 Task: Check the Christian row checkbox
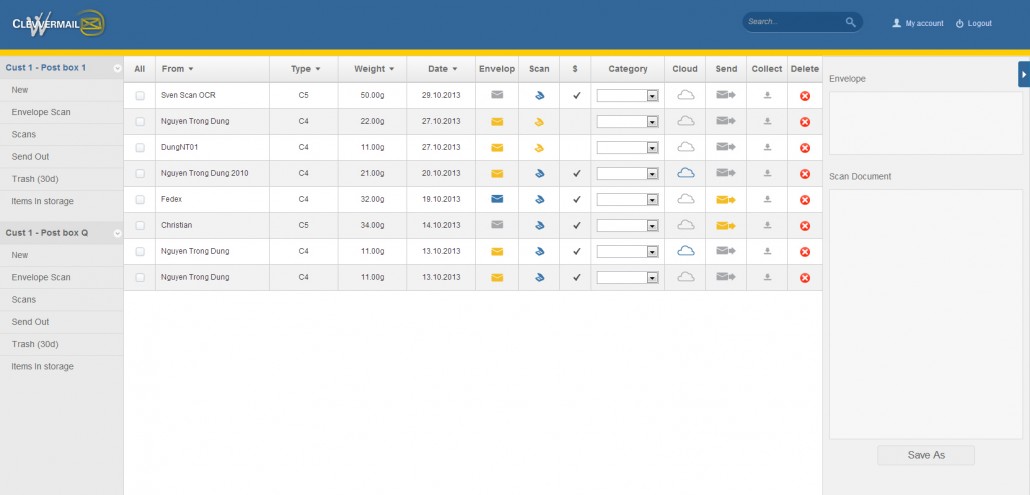(140, 225)
